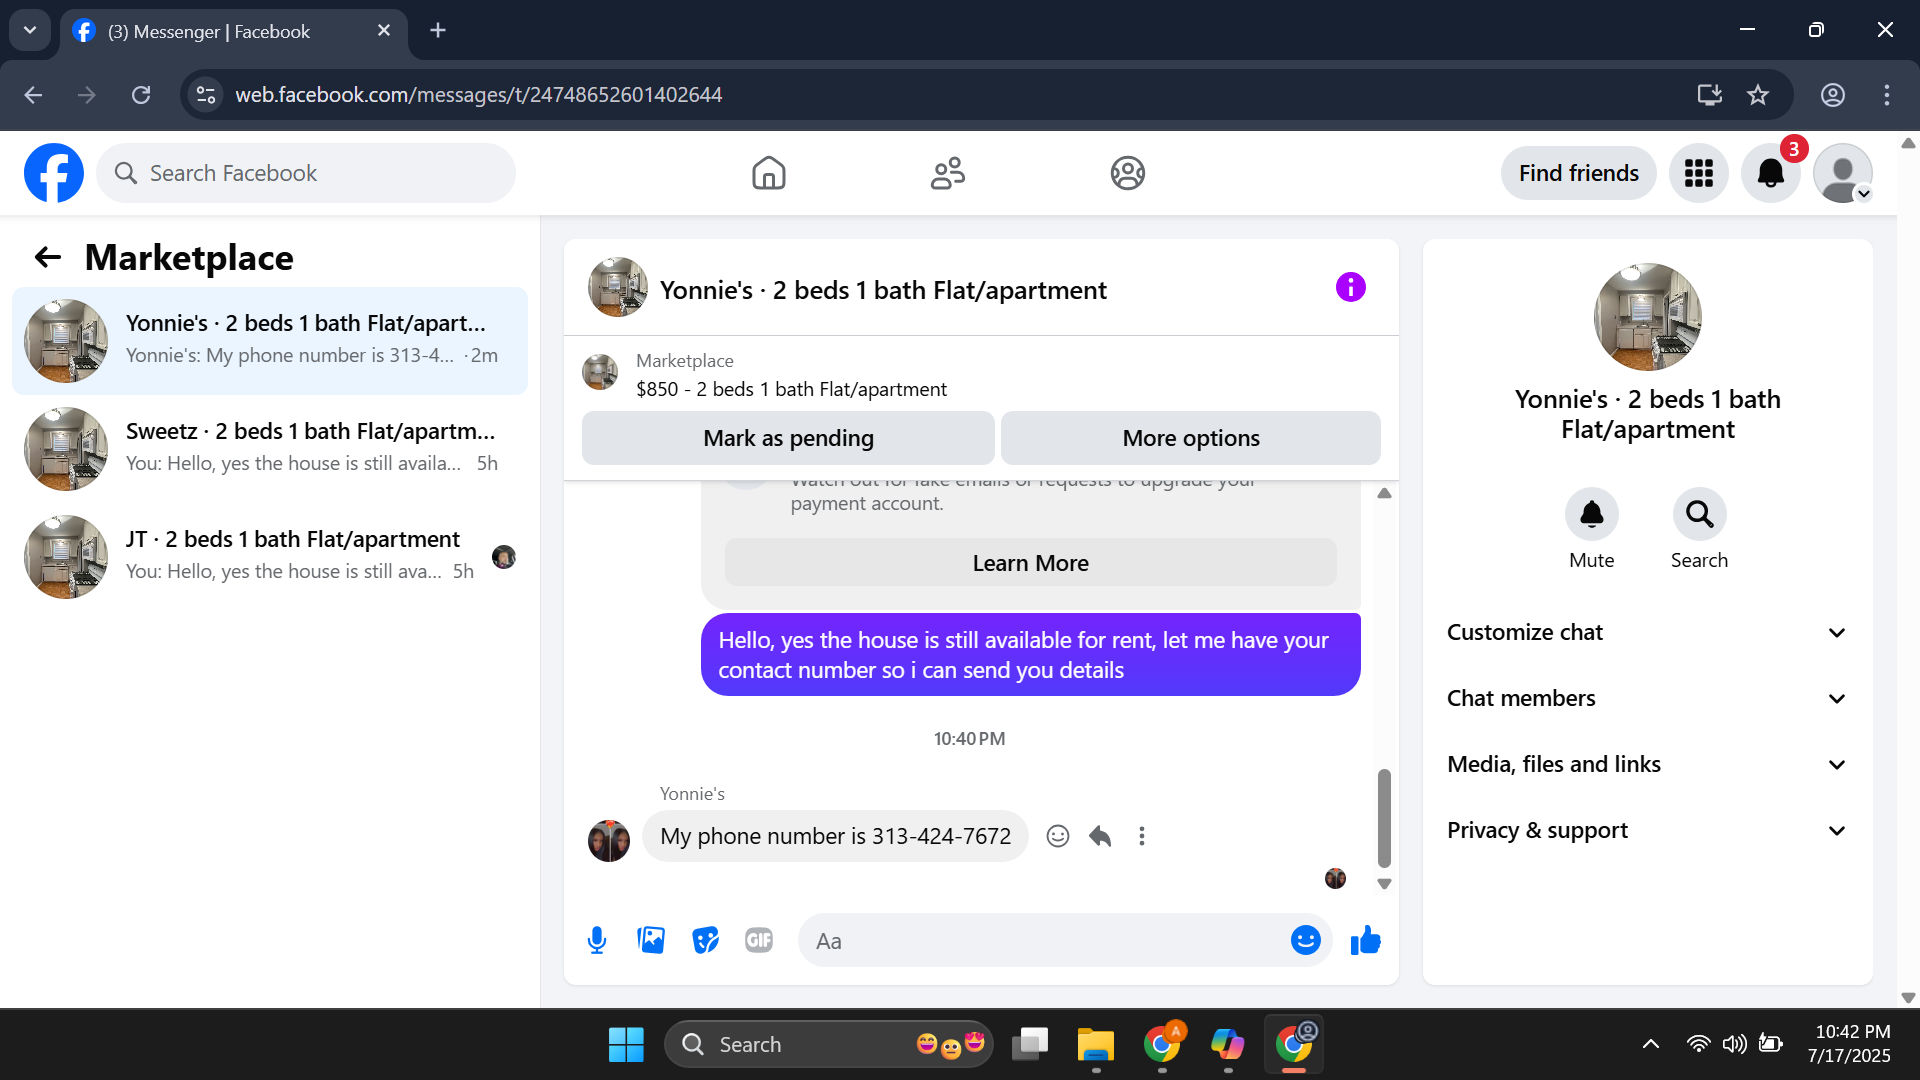Open the Groups icon in top navigation
This screenshot has width=1920, height=1080.
pos(1128,173)
